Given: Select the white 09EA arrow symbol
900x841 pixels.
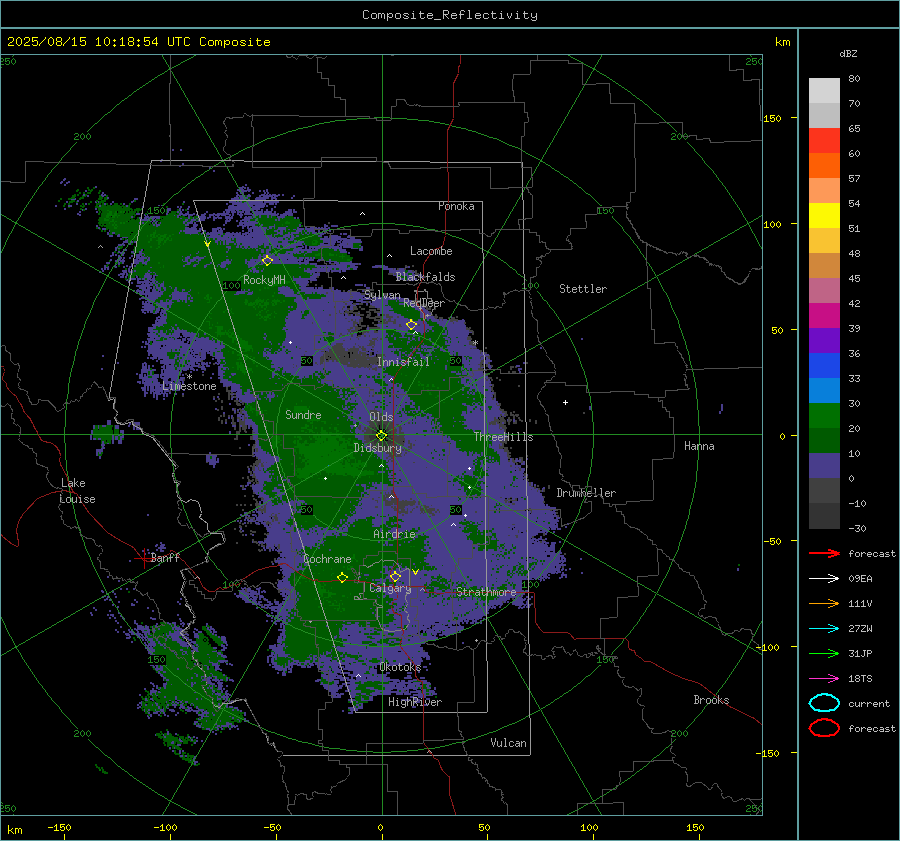Looking at the screenshot, I should pyautogui.click(x=824, y=578).
